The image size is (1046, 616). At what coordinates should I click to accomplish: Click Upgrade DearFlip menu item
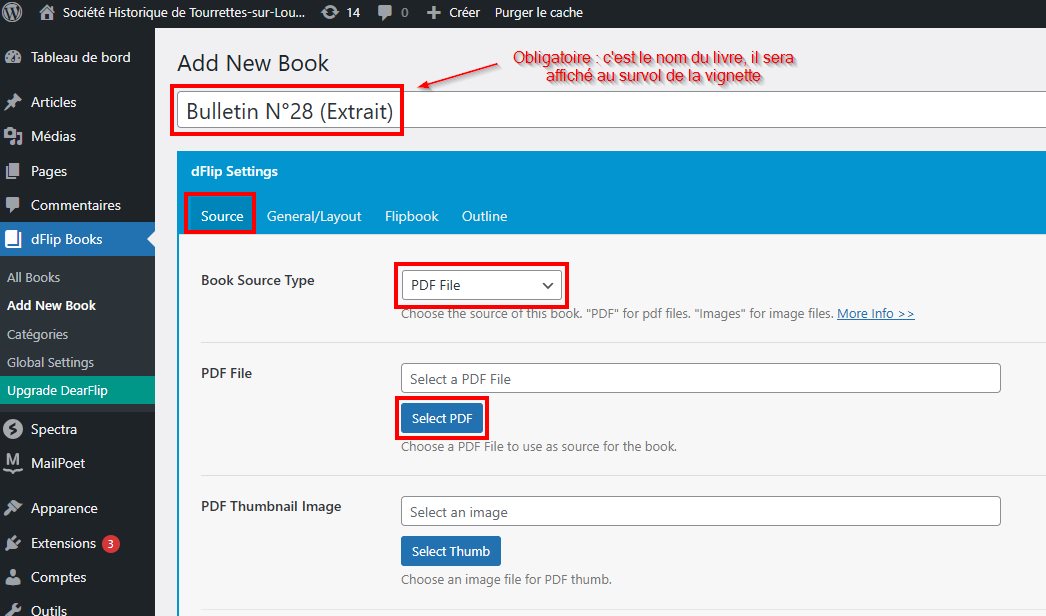point(77,390)
